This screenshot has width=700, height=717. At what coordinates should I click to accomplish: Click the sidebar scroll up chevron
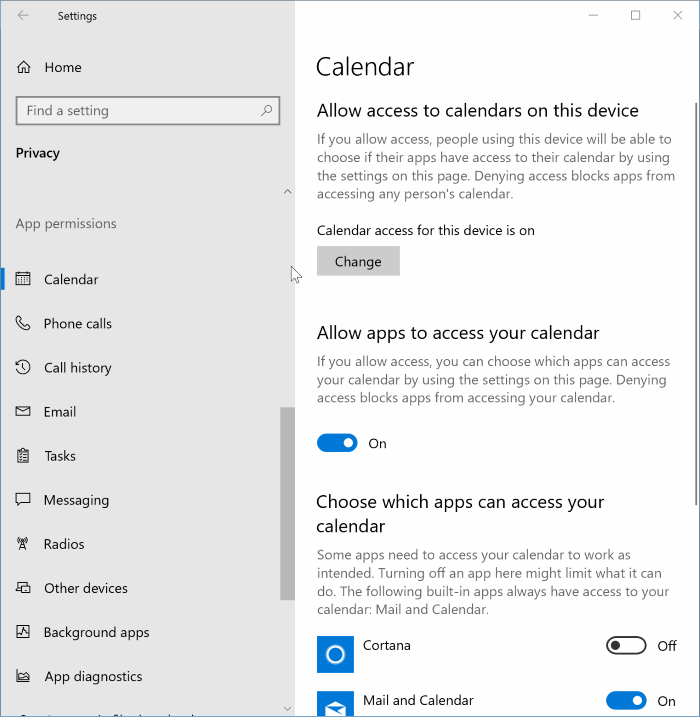[x=287, y=192]
